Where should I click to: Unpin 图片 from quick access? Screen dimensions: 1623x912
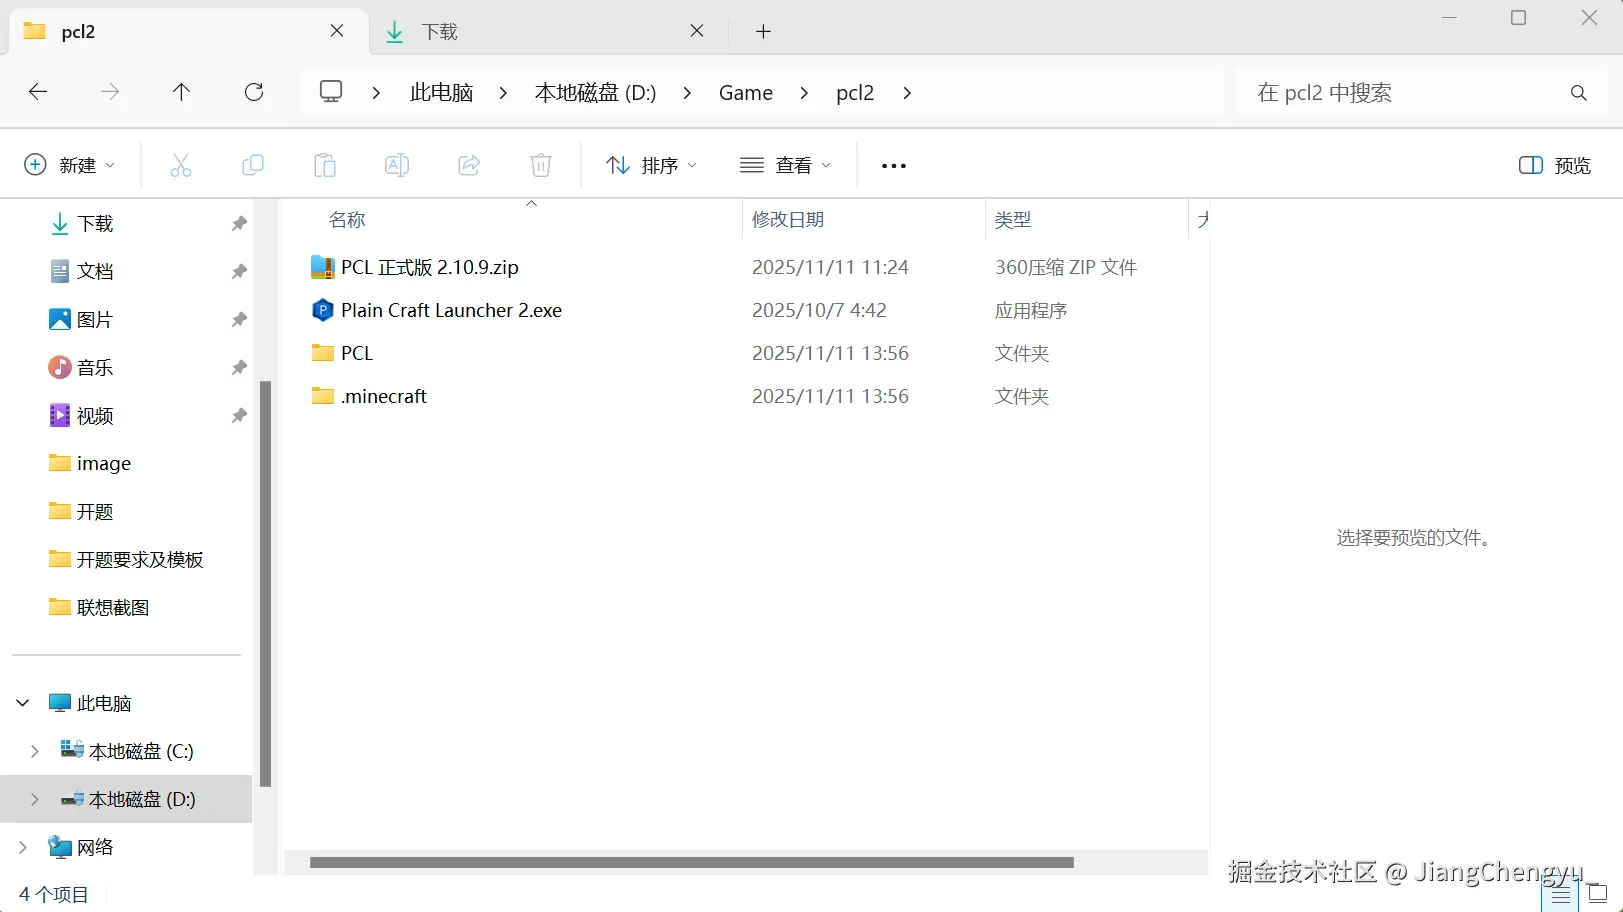[x=239, y=319]
